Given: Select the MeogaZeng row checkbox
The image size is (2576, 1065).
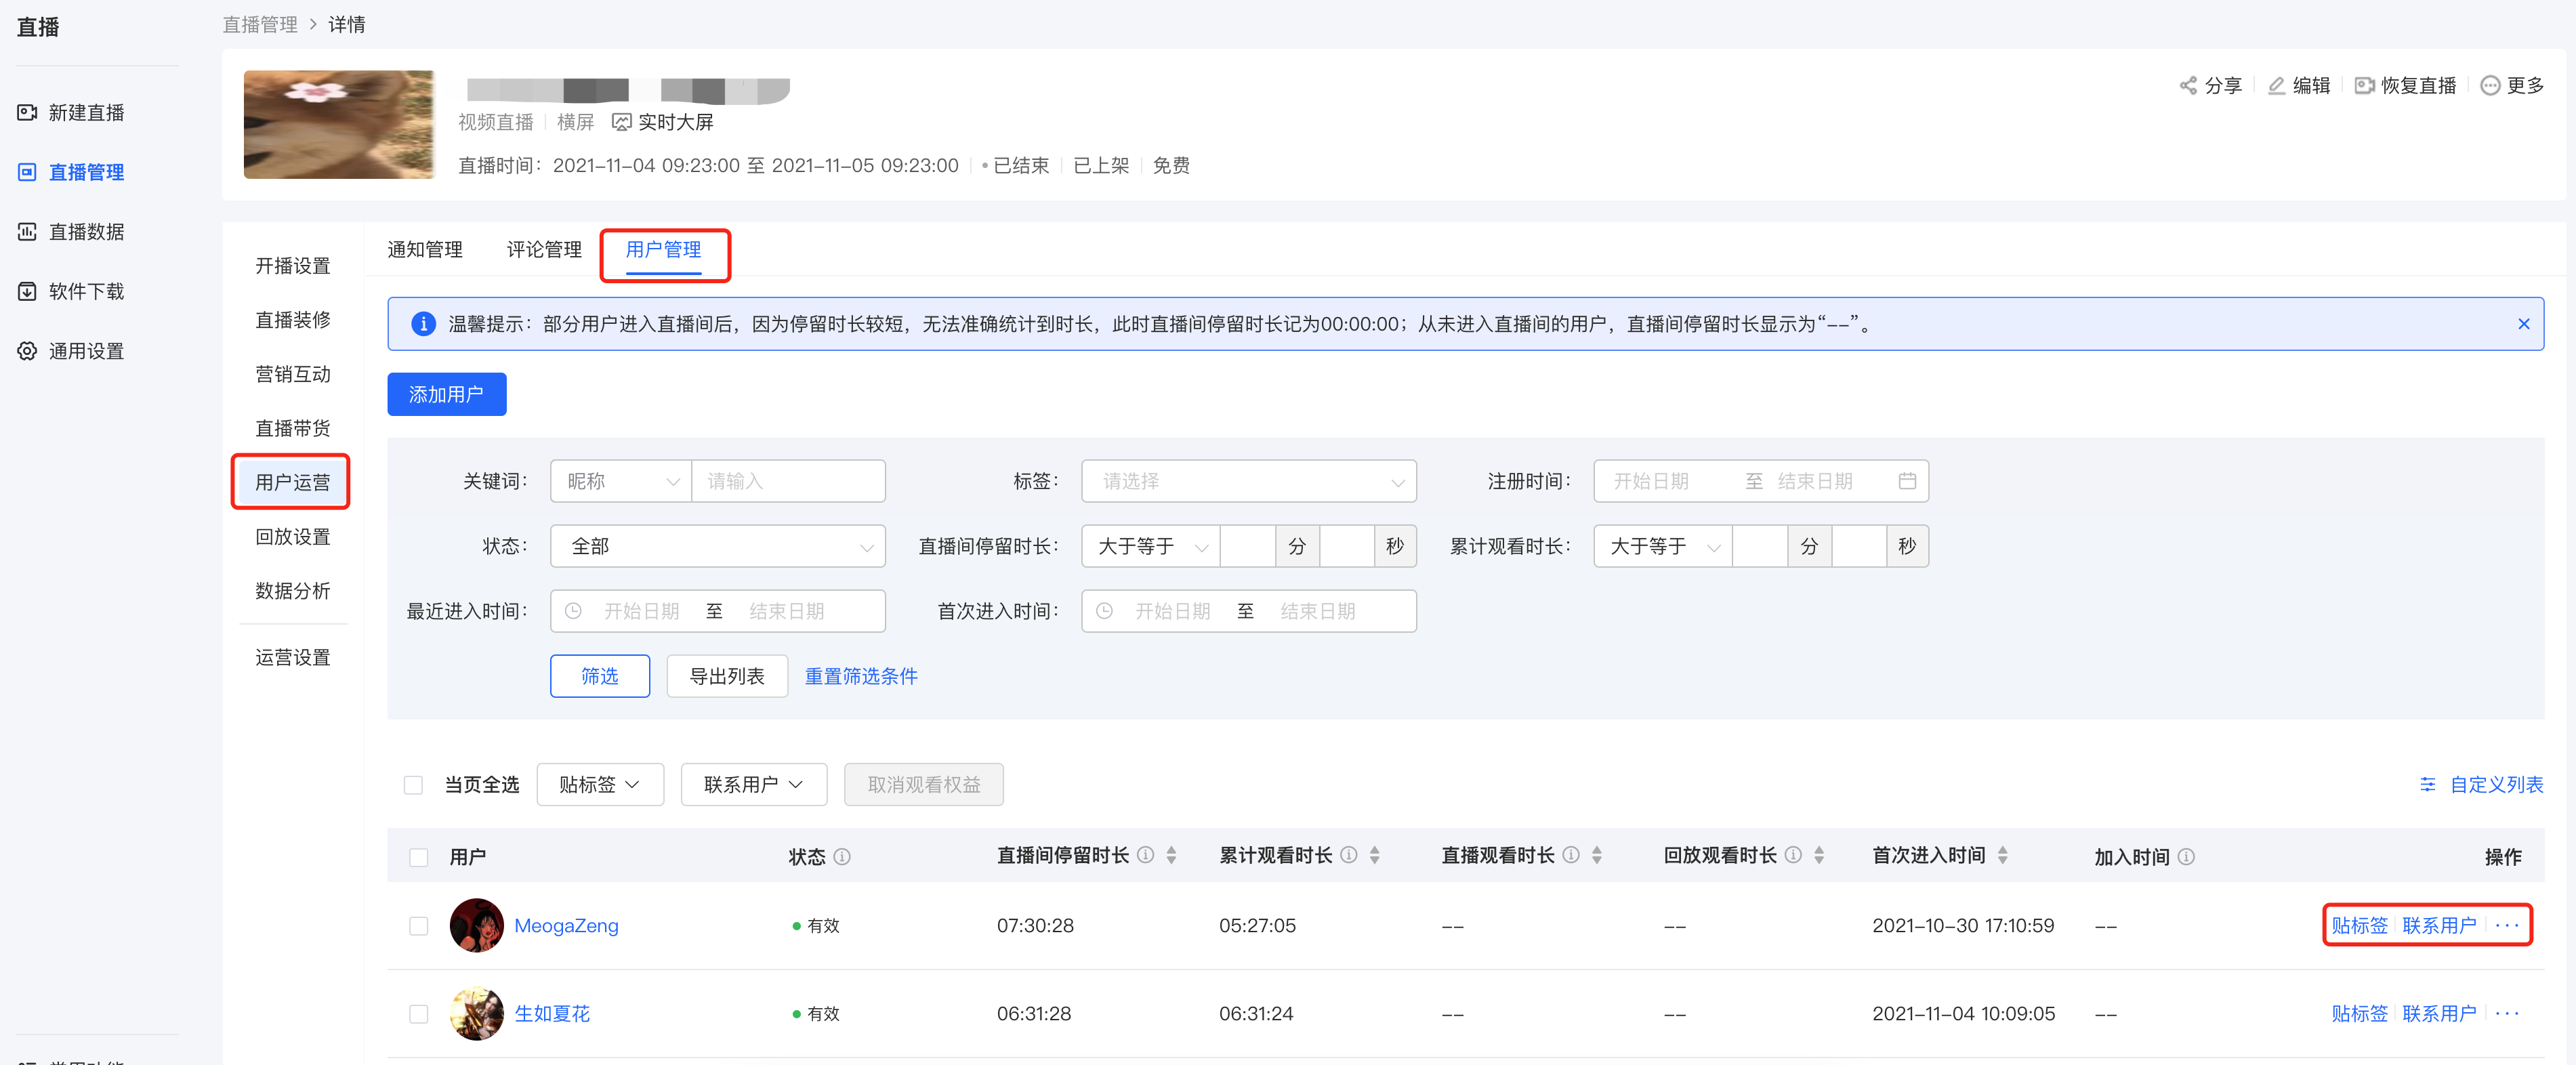Looking at the screenshot, I should (419, 926).
